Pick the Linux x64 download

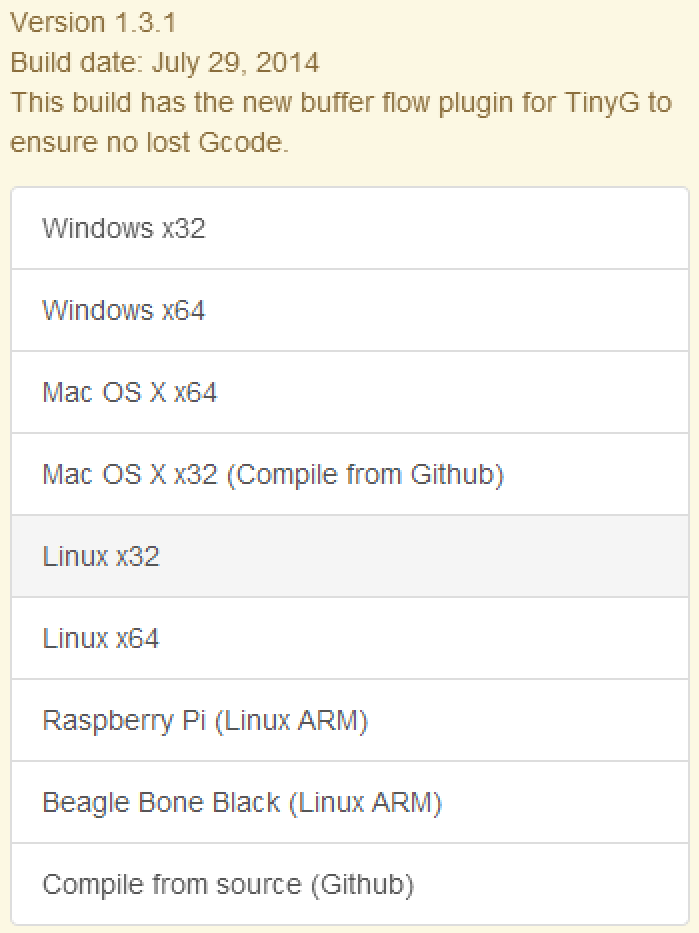pyautogui.click(x=100, y=639)
